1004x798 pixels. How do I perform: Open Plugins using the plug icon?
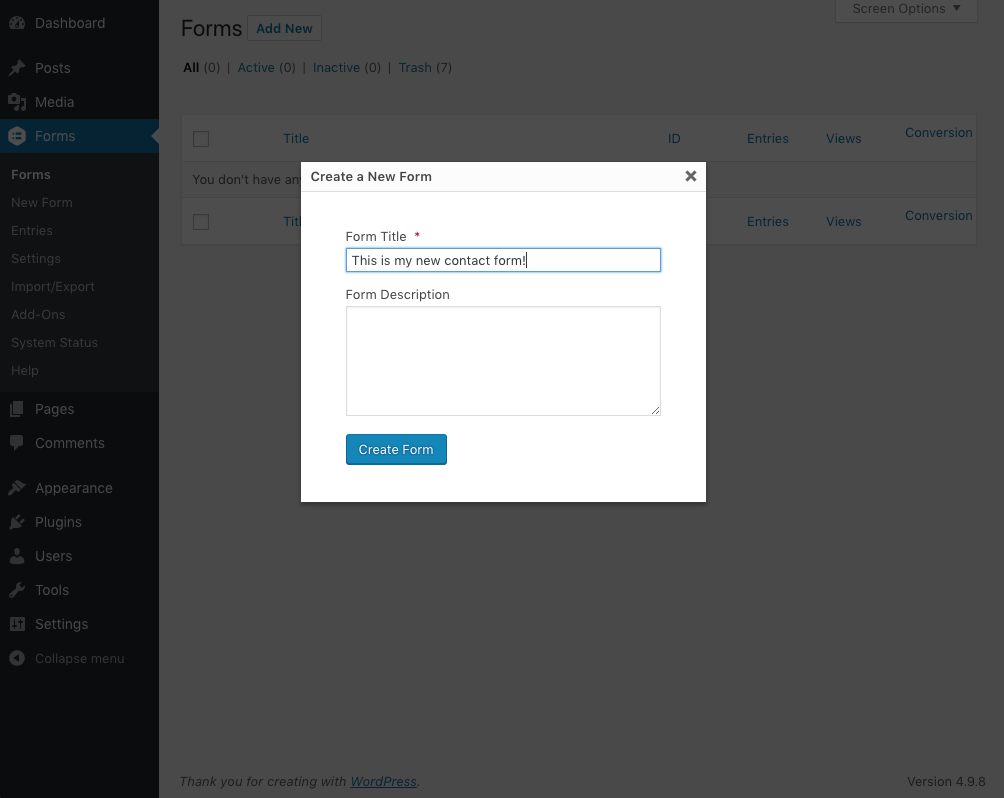tap(17, 521)
